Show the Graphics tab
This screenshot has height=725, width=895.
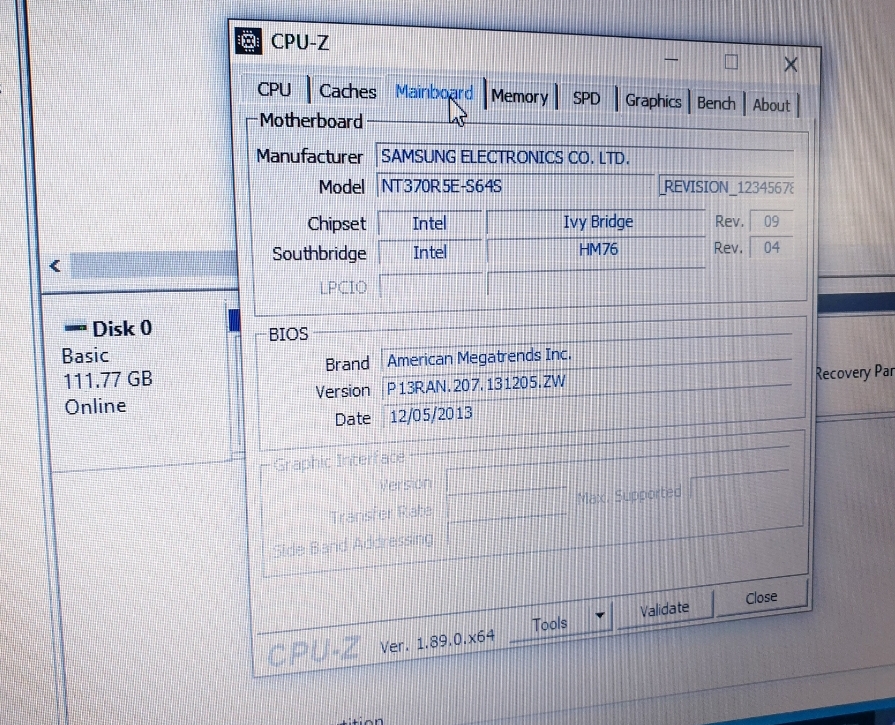point(653,101)
